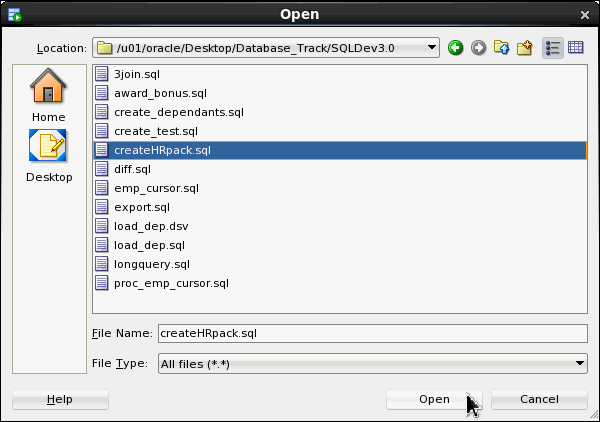
Task: Click the File Name label
Action: pyautogui.click(x=122, y=333)
